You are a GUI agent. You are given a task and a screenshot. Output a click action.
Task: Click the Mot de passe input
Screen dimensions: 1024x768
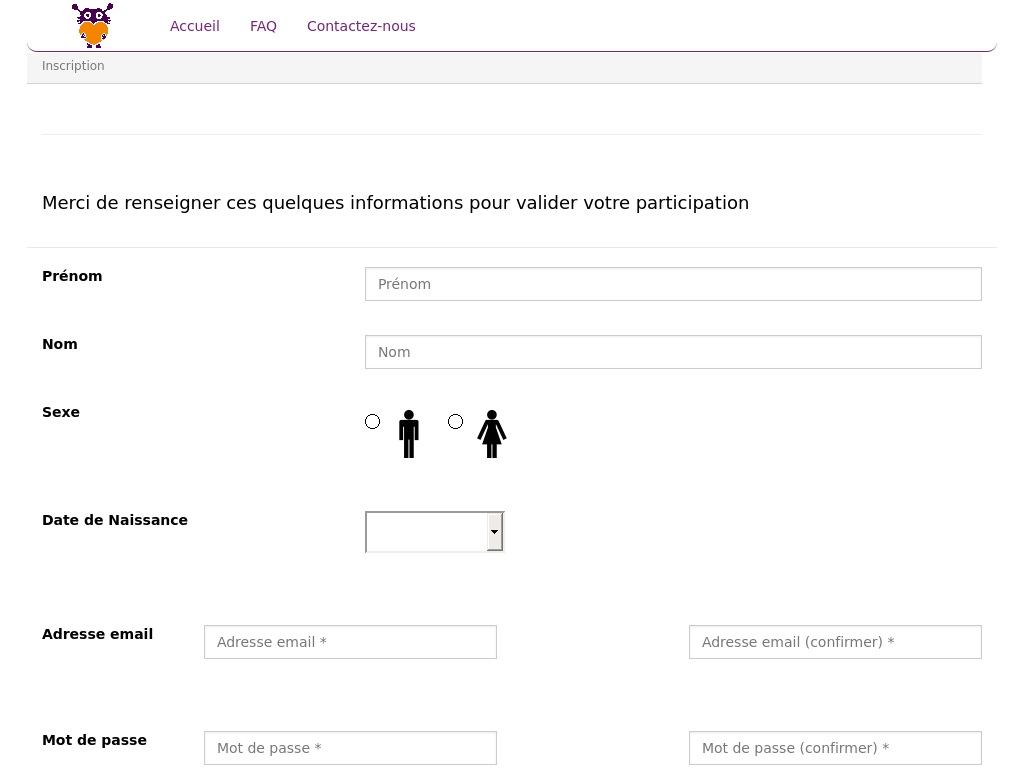[350, 748]
